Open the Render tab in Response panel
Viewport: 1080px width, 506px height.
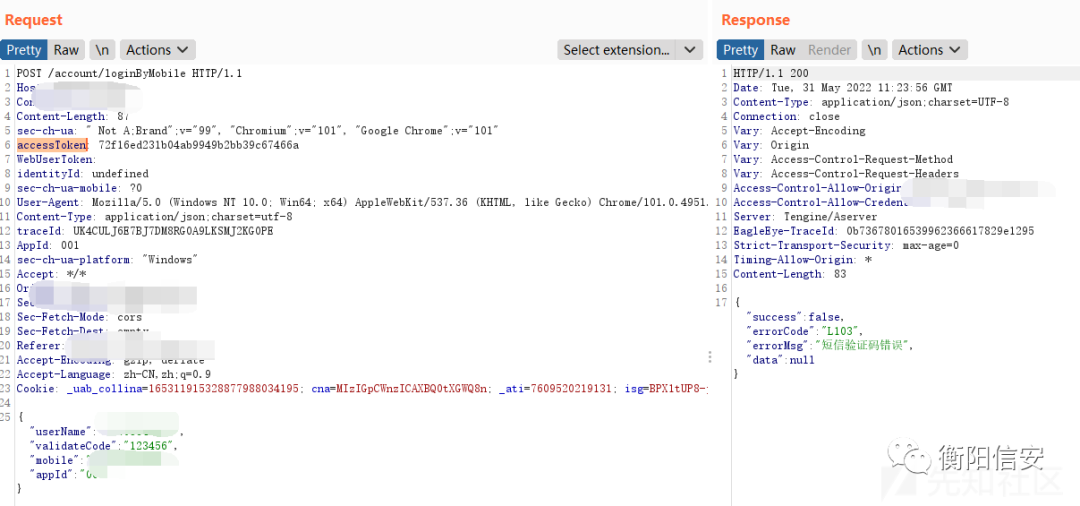pyautogui.click(x=829, y=50)
